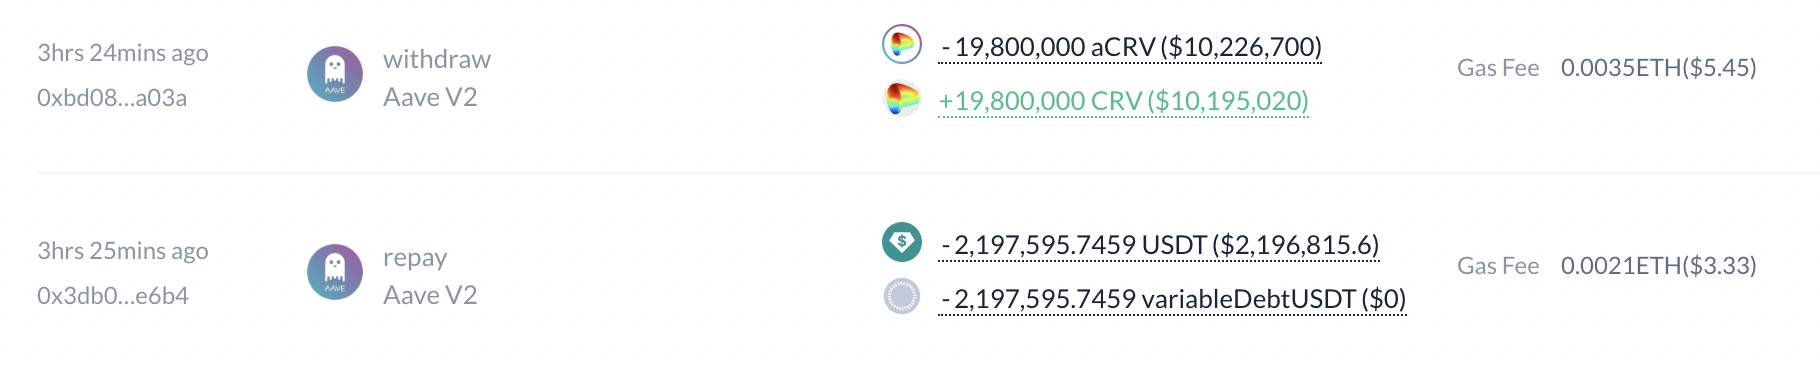Click the Aave icon on repay row
Image resolution: width=1820 pixels, height=366 pixels.
coord(335,273)
